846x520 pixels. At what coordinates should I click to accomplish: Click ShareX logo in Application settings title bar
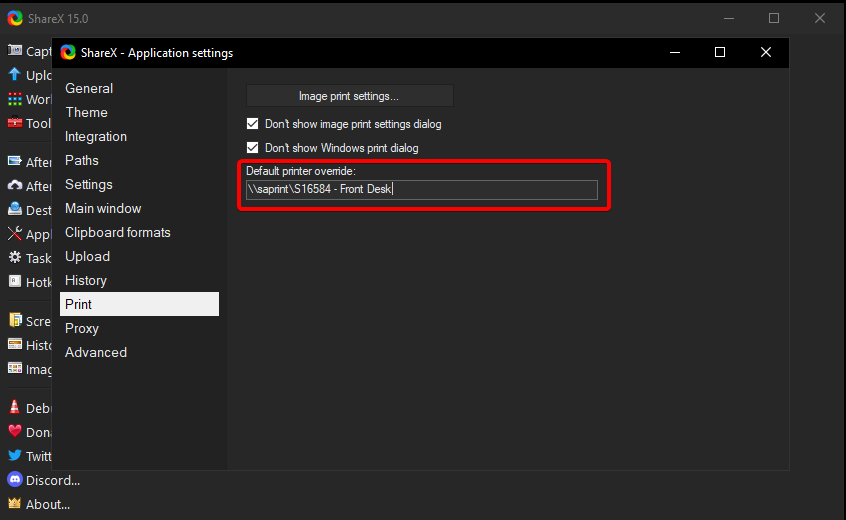[68, 52]
